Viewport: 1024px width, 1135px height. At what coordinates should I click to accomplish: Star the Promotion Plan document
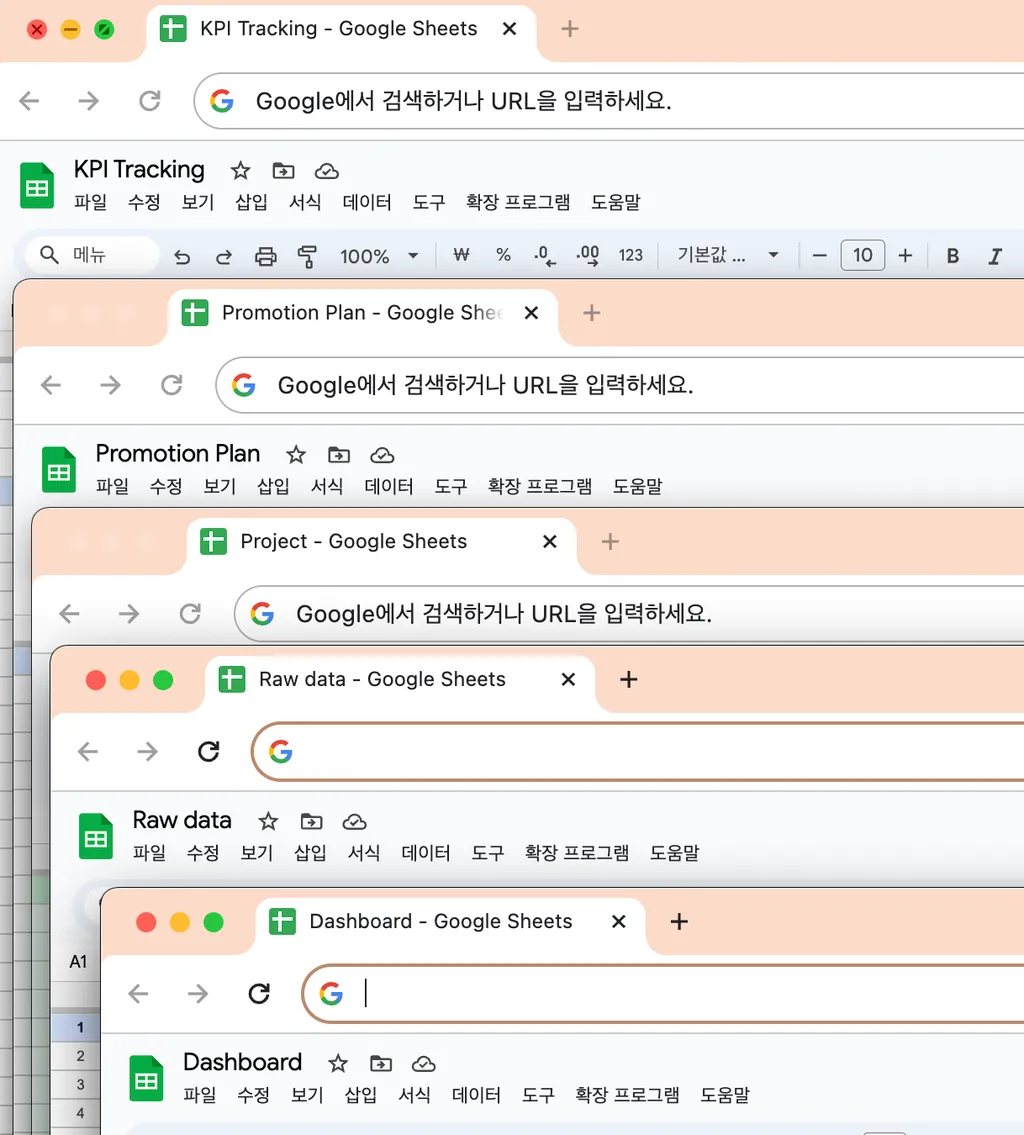295,455
